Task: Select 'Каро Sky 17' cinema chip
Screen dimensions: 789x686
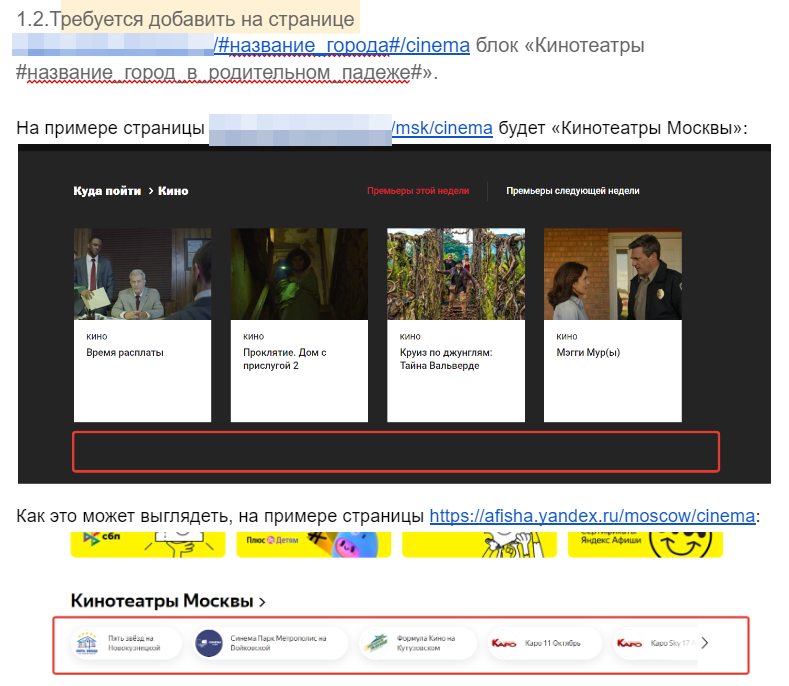Action: (655, 643)
